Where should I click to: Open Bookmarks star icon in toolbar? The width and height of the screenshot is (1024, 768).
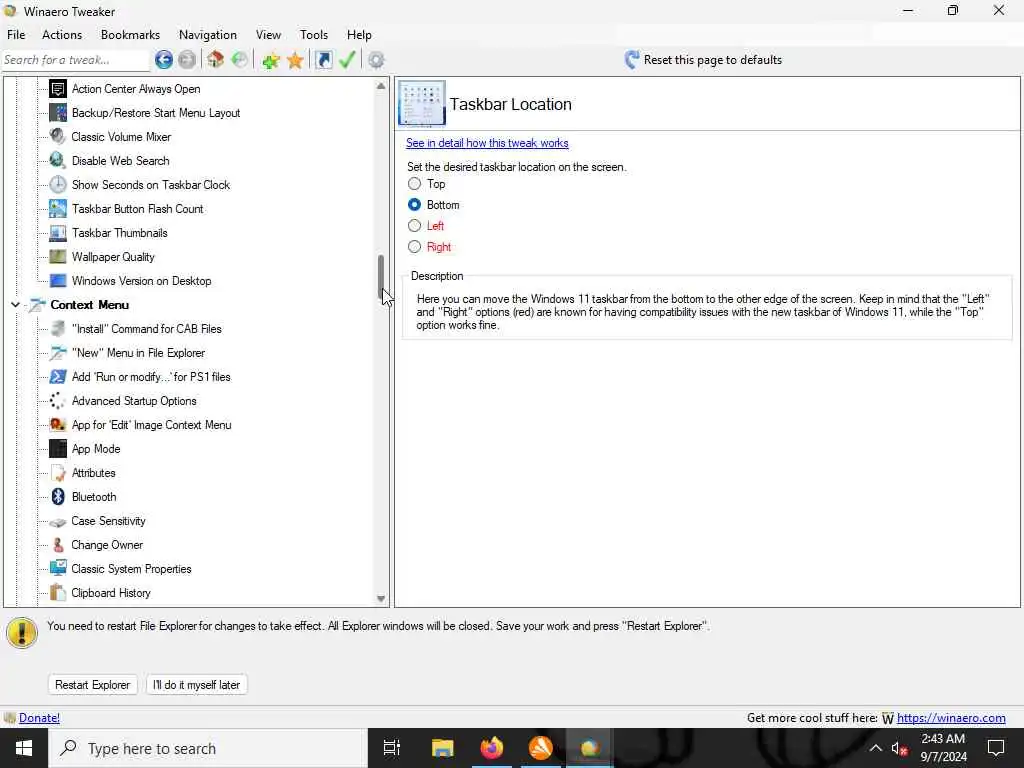tap(295, 60)
